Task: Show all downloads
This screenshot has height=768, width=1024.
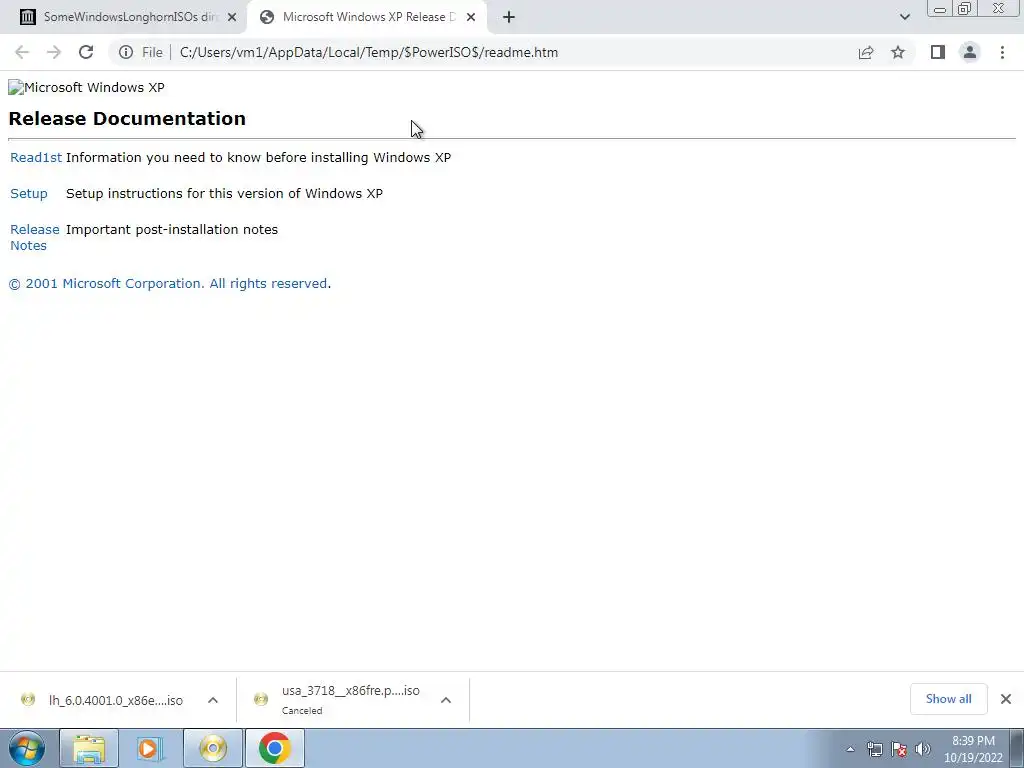Action: pos(948,699)
